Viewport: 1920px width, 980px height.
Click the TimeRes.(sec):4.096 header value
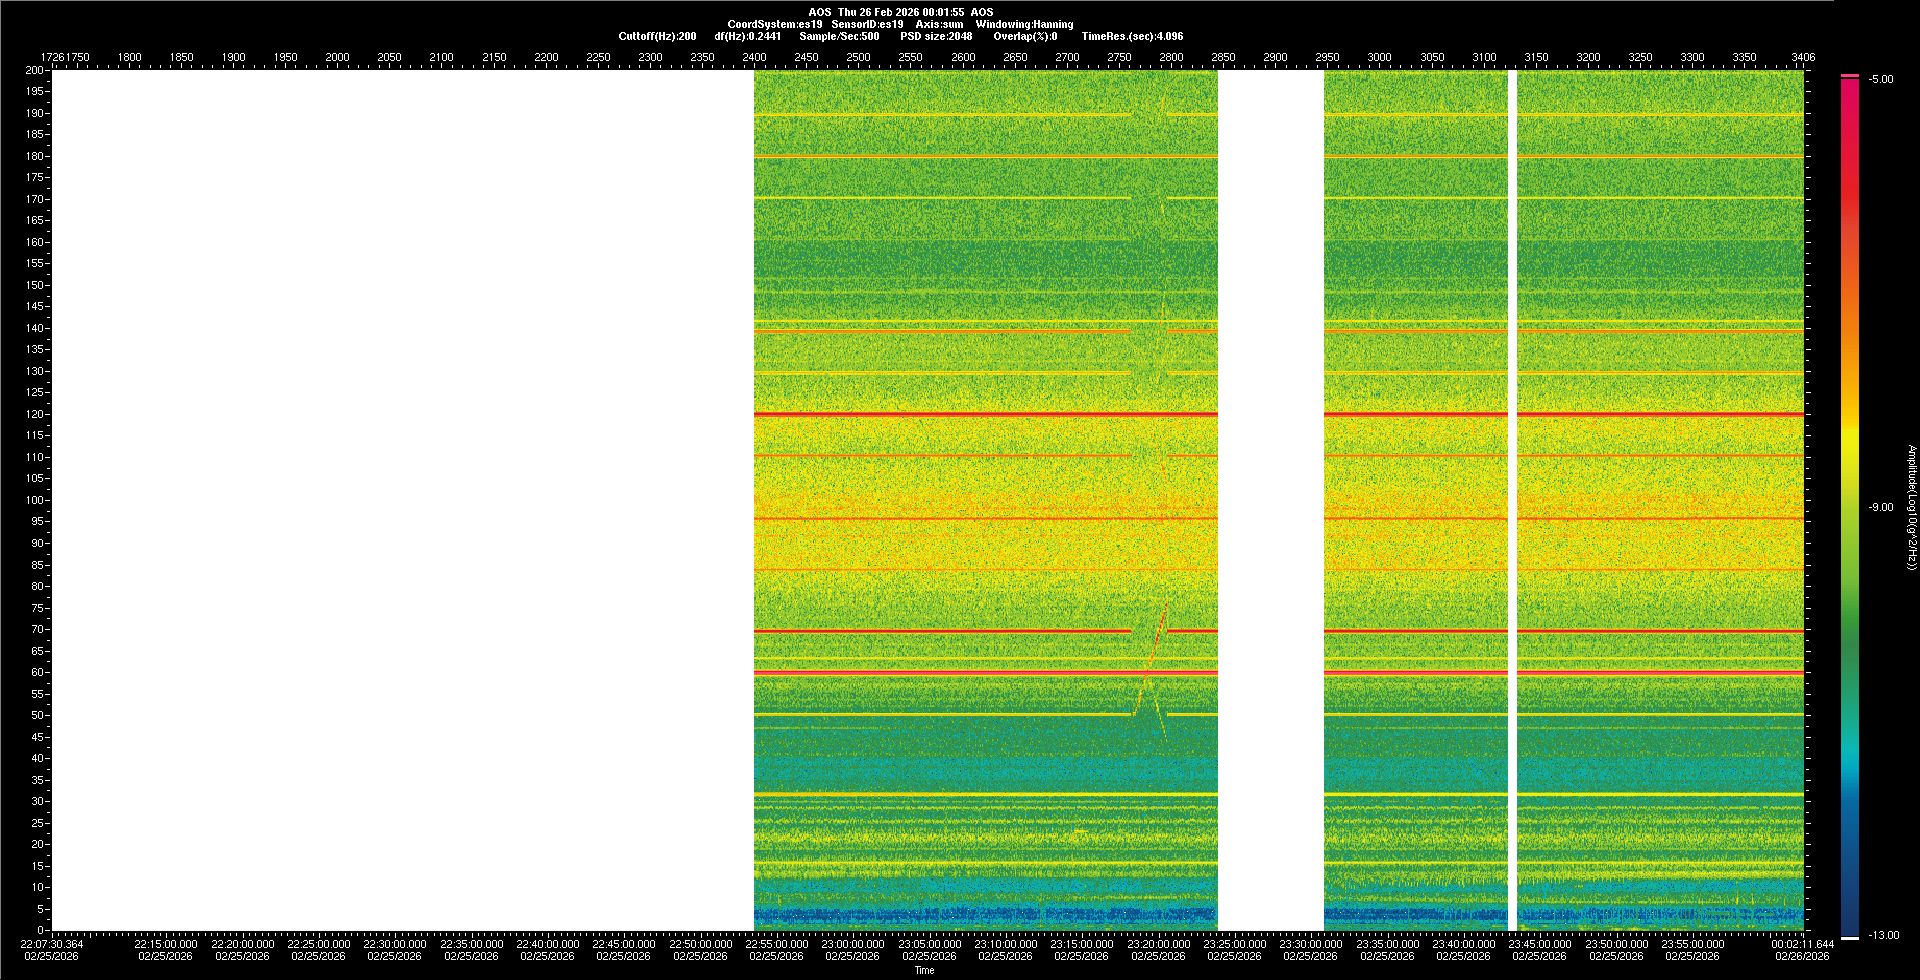1132,36
